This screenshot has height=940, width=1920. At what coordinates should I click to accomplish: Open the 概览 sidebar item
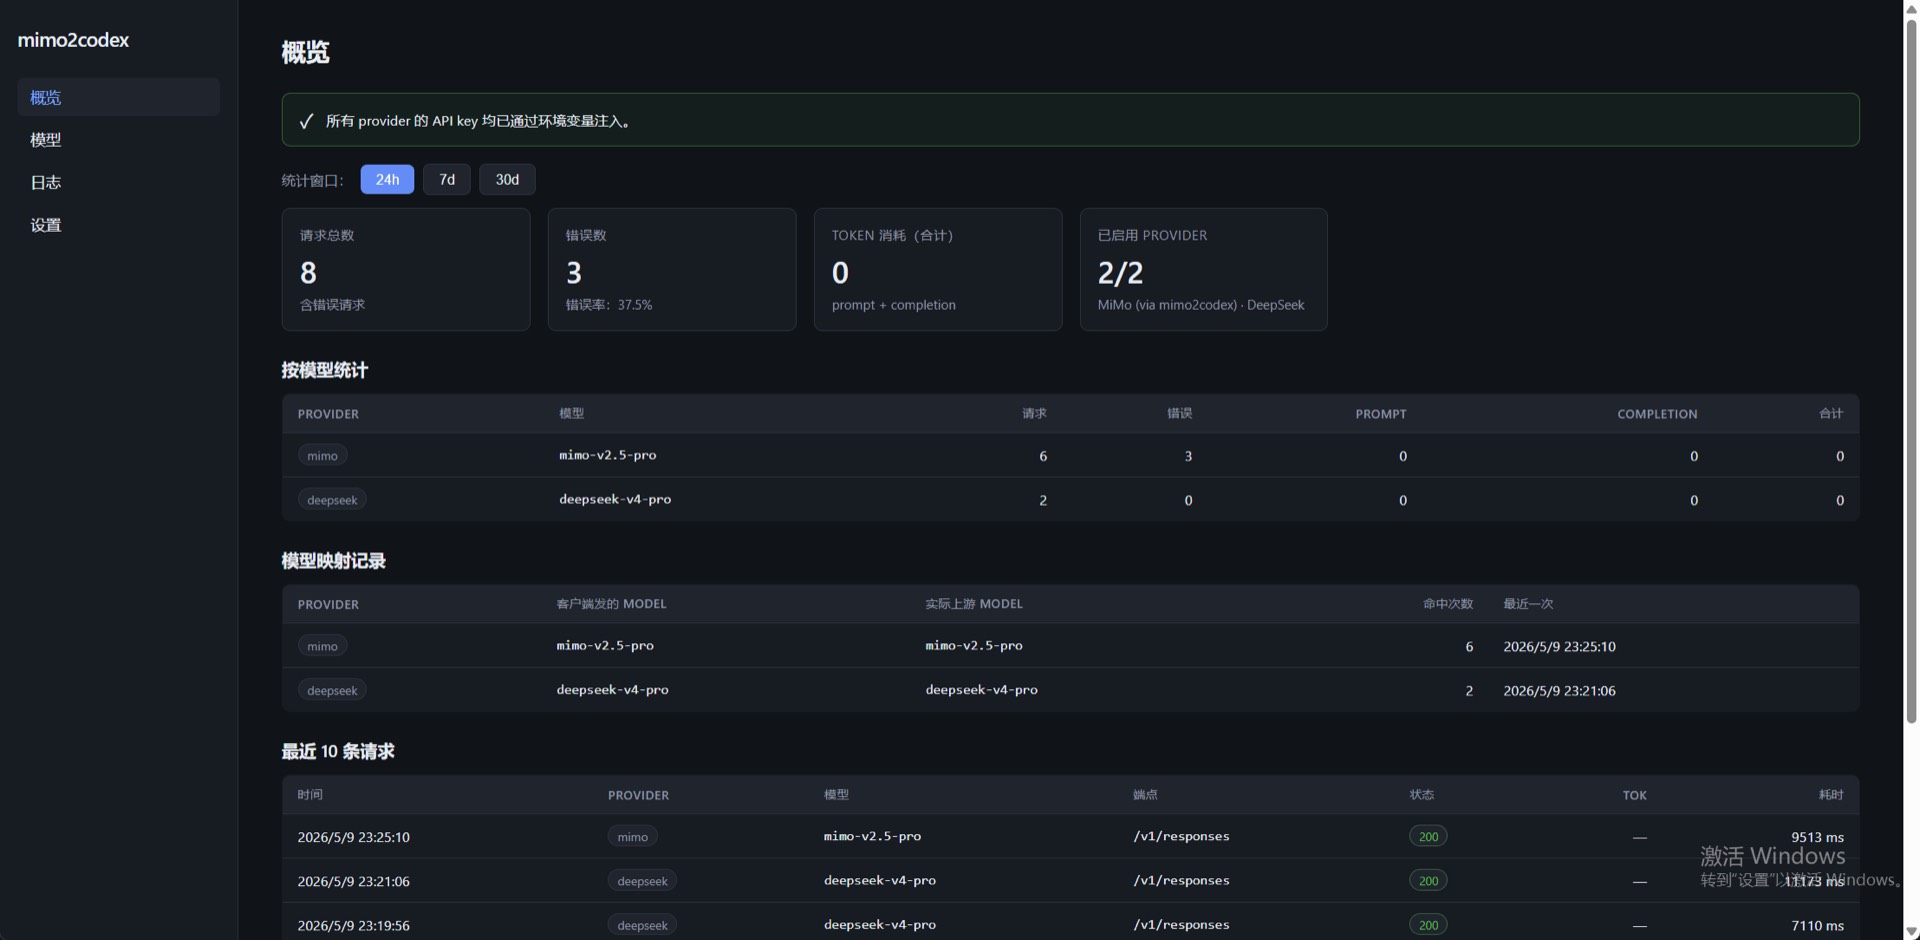coord(118,97)
